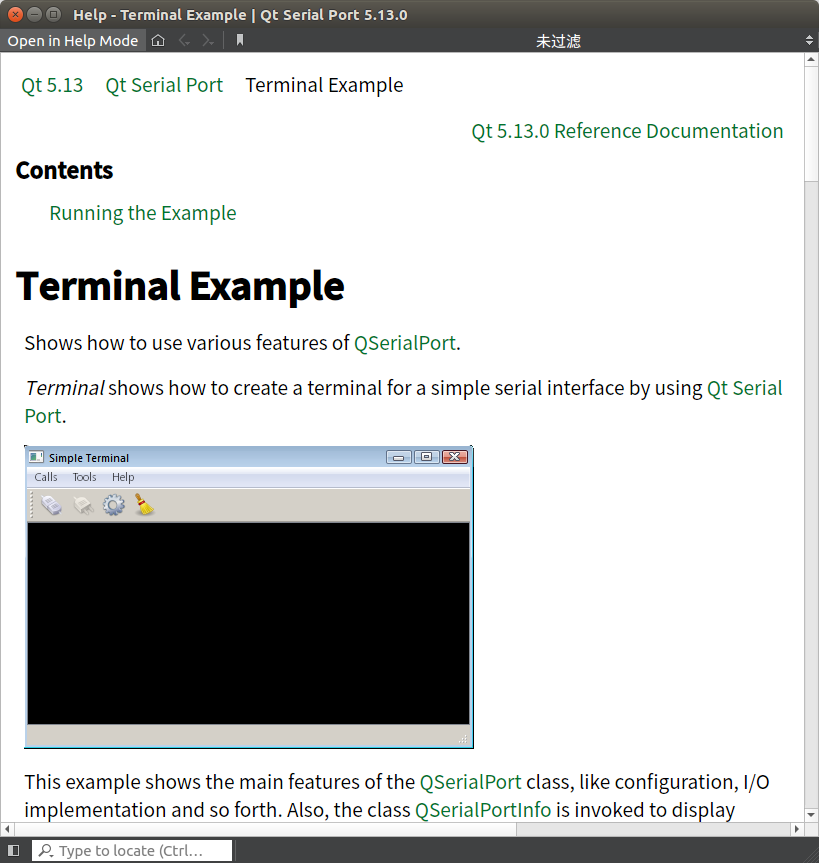The image size is (819, 863).
Task: Click the magnifier icon in the locator
Action: (x=46, y=850)
